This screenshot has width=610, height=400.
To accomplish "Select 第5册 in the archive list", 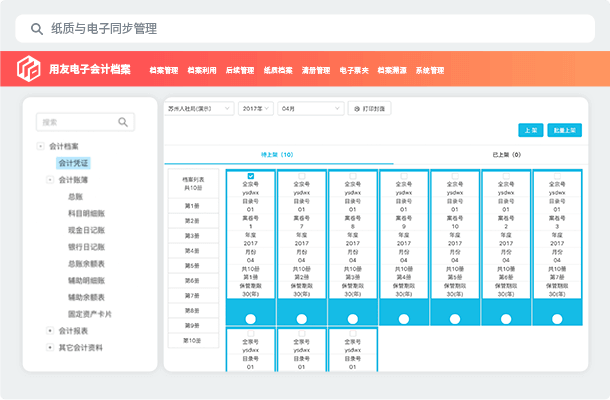I will pyautogui.click(x=191, y=266).
